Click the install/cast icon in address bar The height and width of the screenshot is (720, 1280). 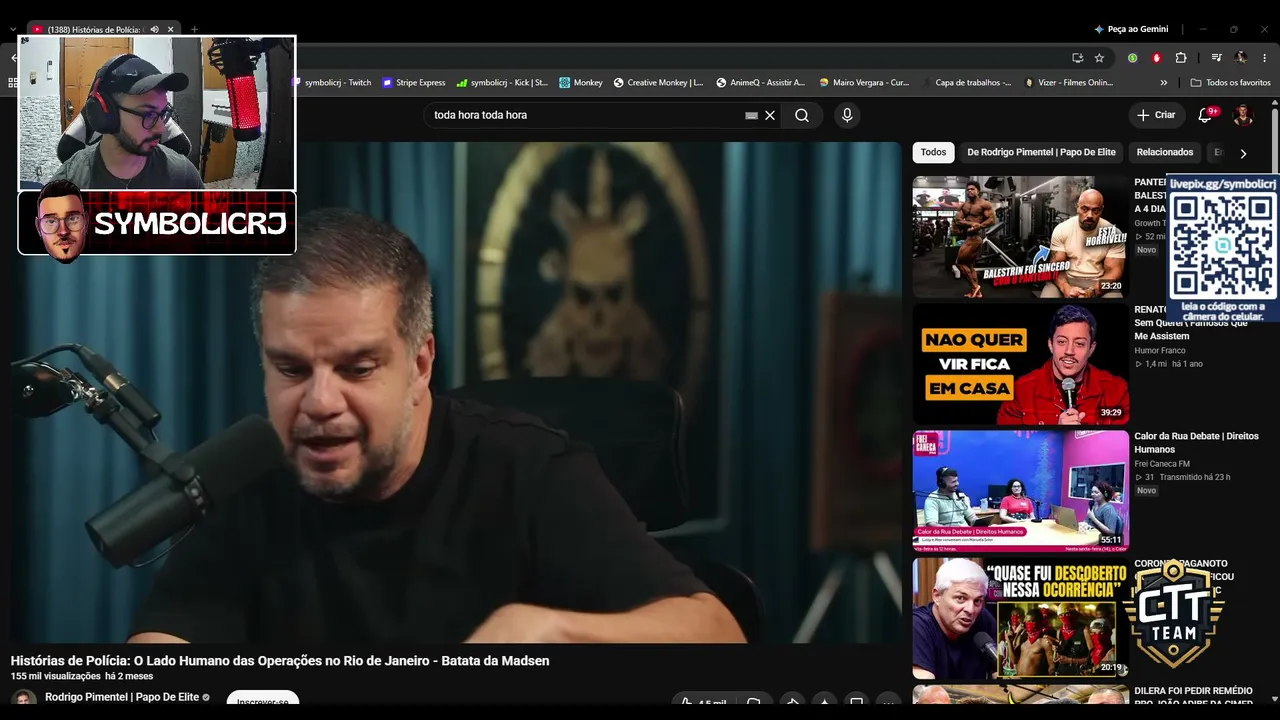(x=1077, y=58)
